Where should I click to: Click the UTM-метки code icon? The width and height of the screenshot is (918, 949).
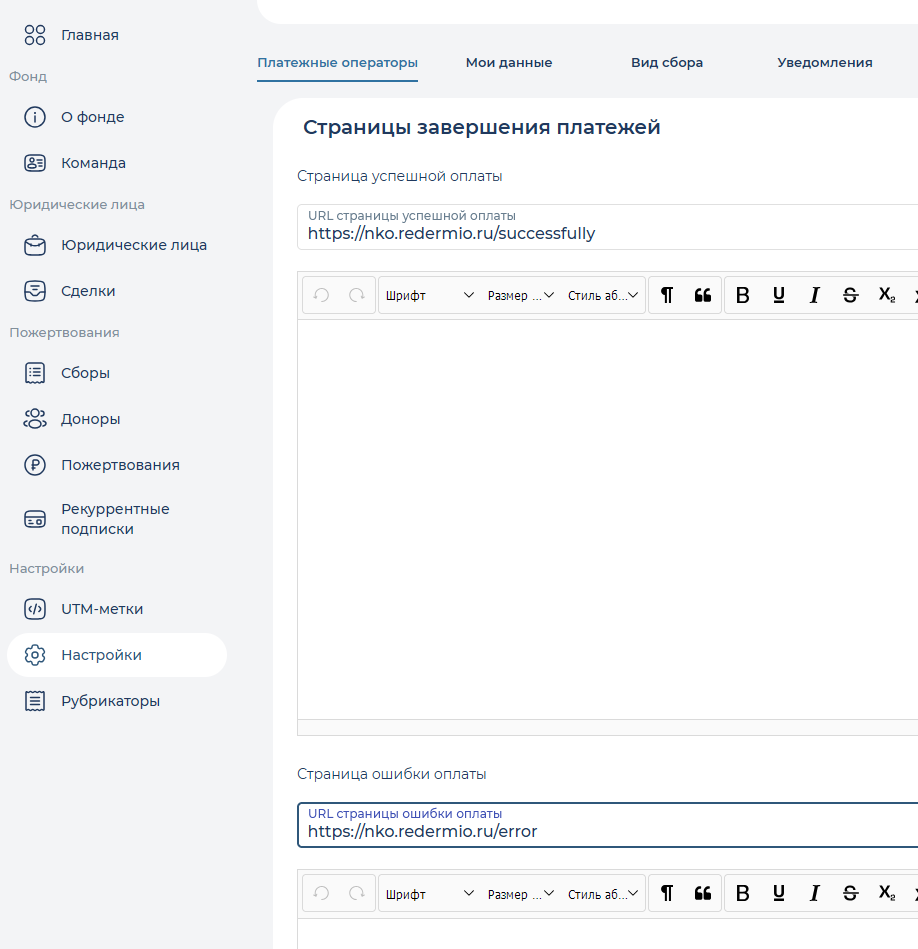(34, 609)
